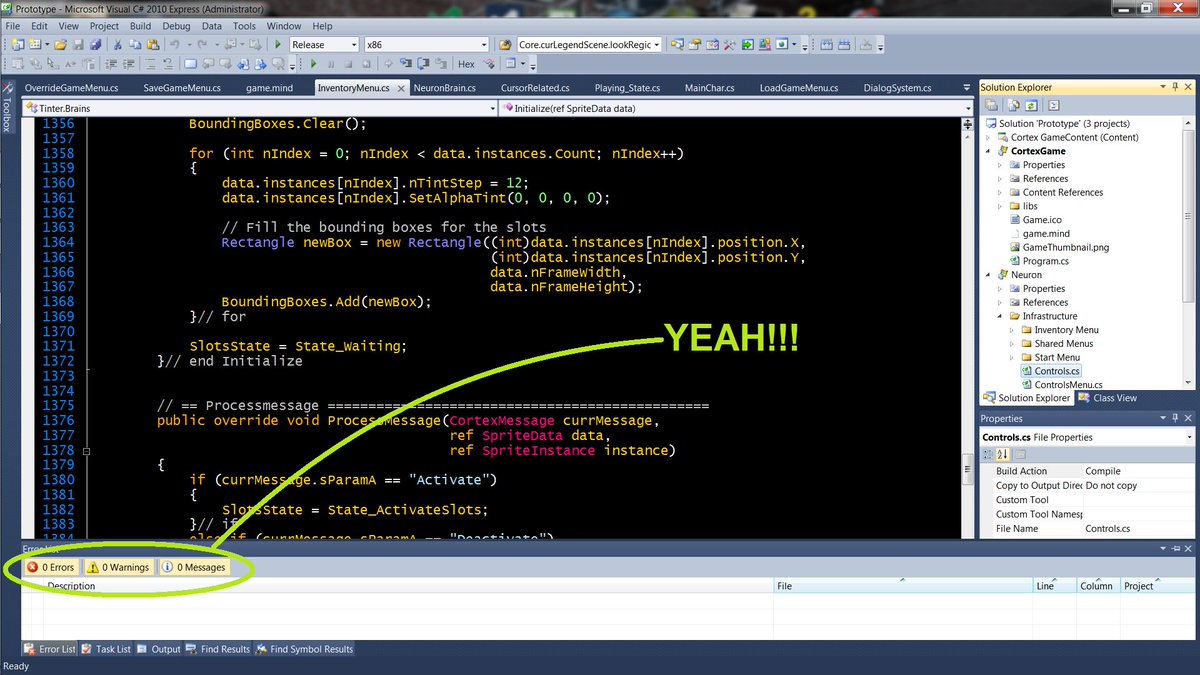The image size is (1200, 675).
Task: Click the Copy icon in toolbar
Action: [135, 45]
